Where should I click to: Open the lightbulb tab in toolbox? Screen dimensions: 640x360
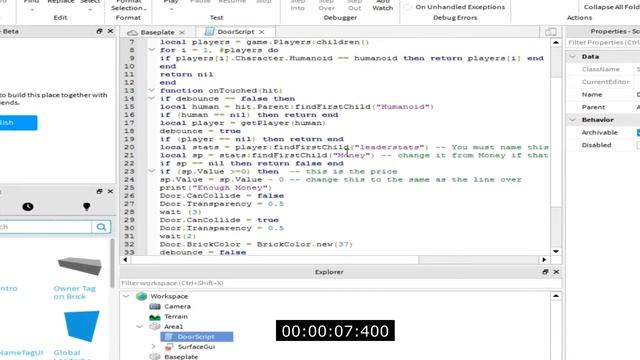(x=87, y=207)
